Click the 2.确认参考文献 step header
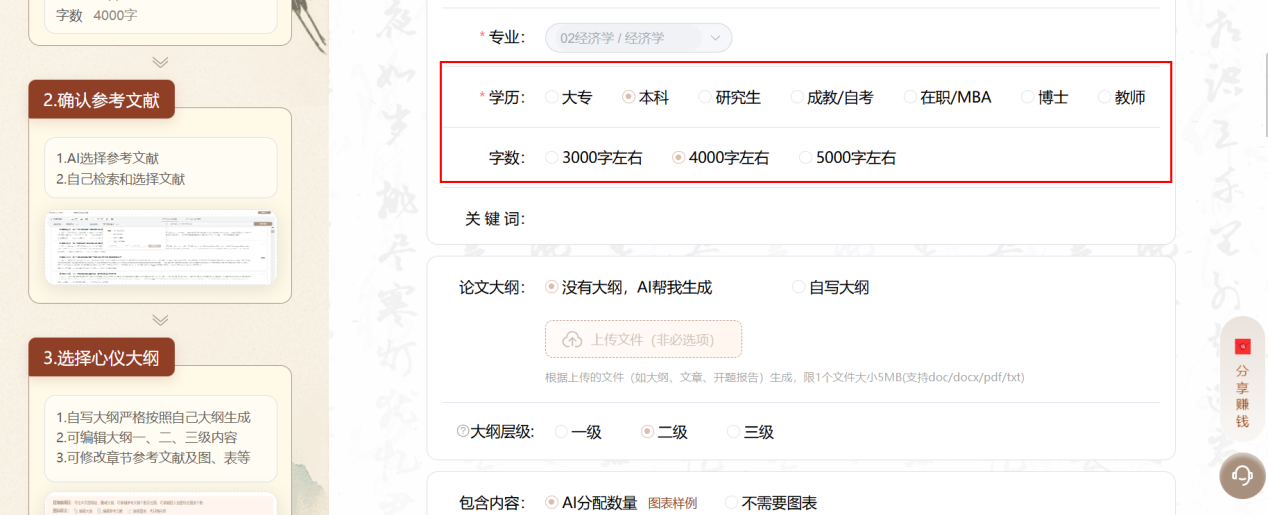1268x515 pixels. [101, 99]
